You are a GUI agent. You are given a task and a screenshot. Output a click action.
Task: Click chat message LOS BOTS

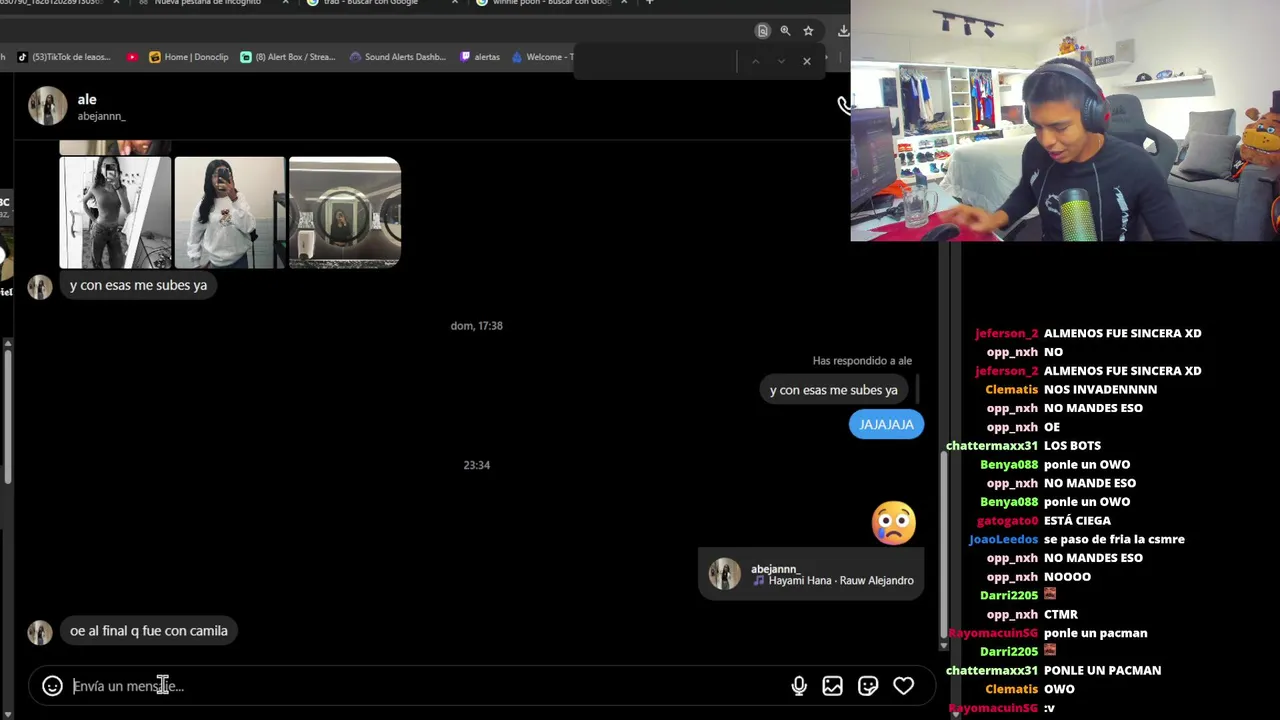(1072, 445)
